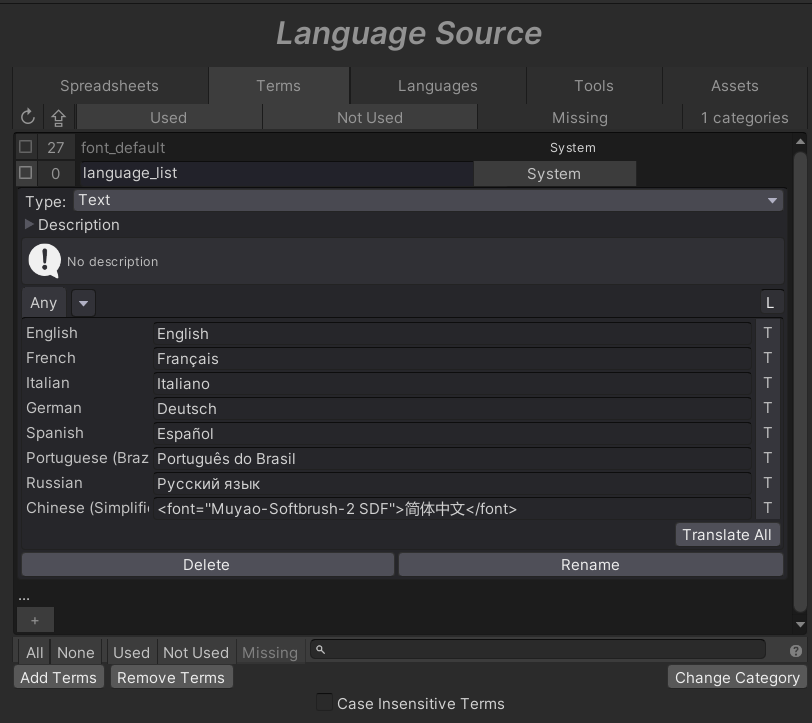Switch to the Languages tab
812x723 pixels.
click(437, 86)
